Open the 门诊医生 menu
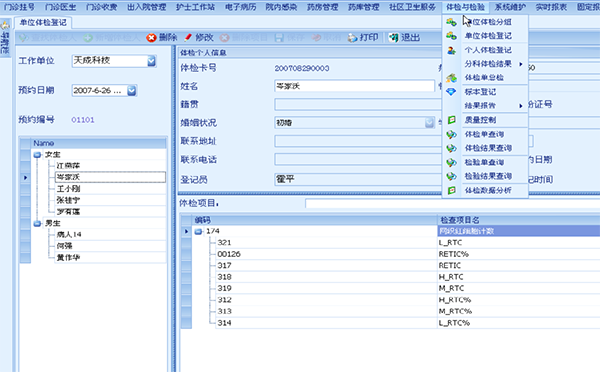 pos(60,7)
